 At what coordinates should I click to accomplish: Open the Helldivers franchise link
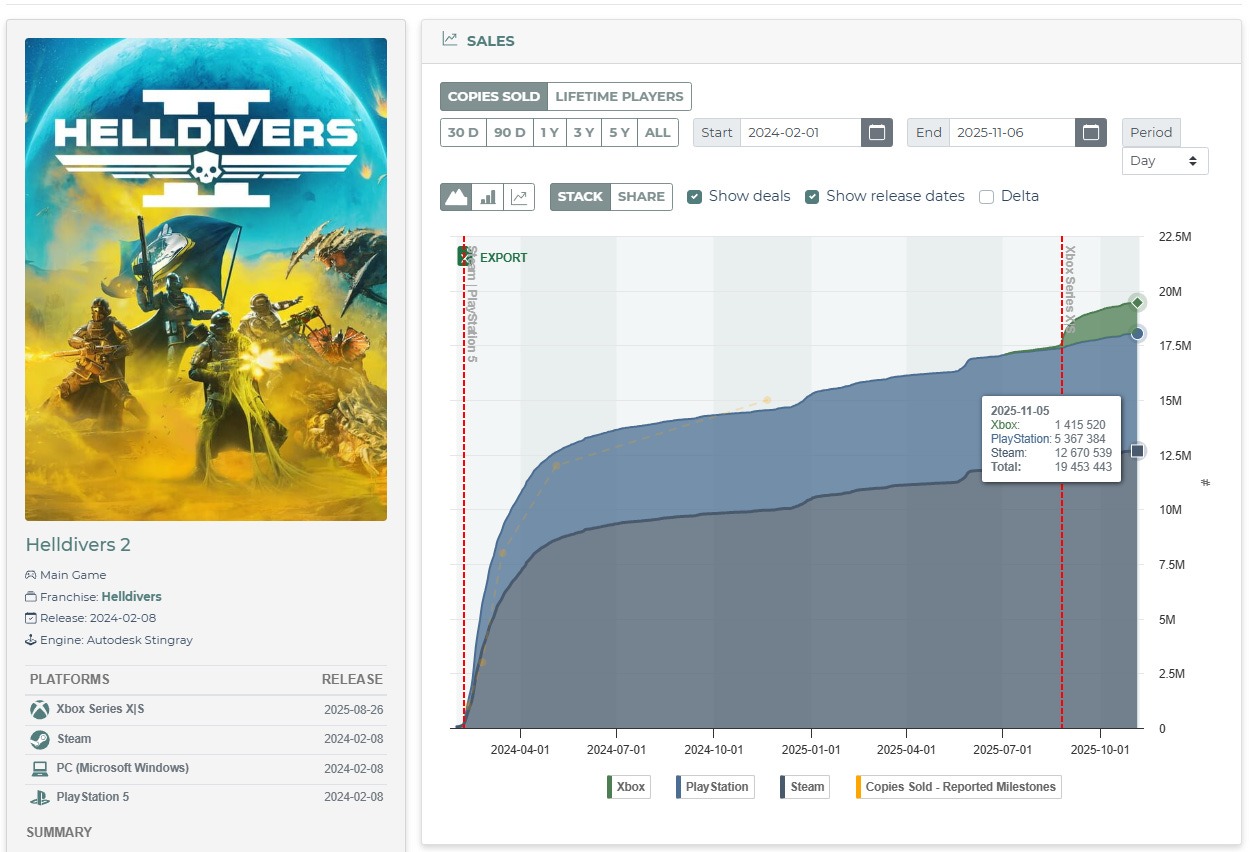[x=131, y=597]
